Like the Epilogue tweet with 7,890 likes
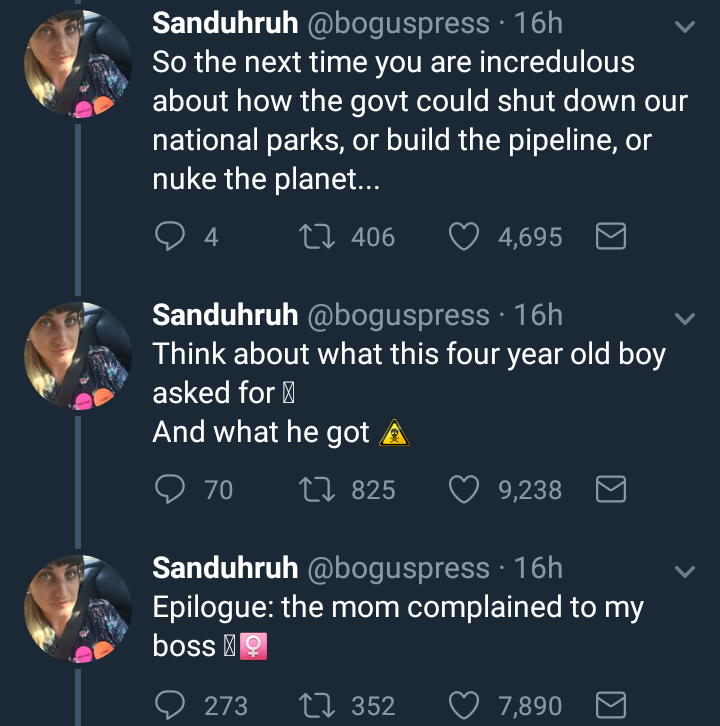The image size is (720, 726). [x=462, y=706]
